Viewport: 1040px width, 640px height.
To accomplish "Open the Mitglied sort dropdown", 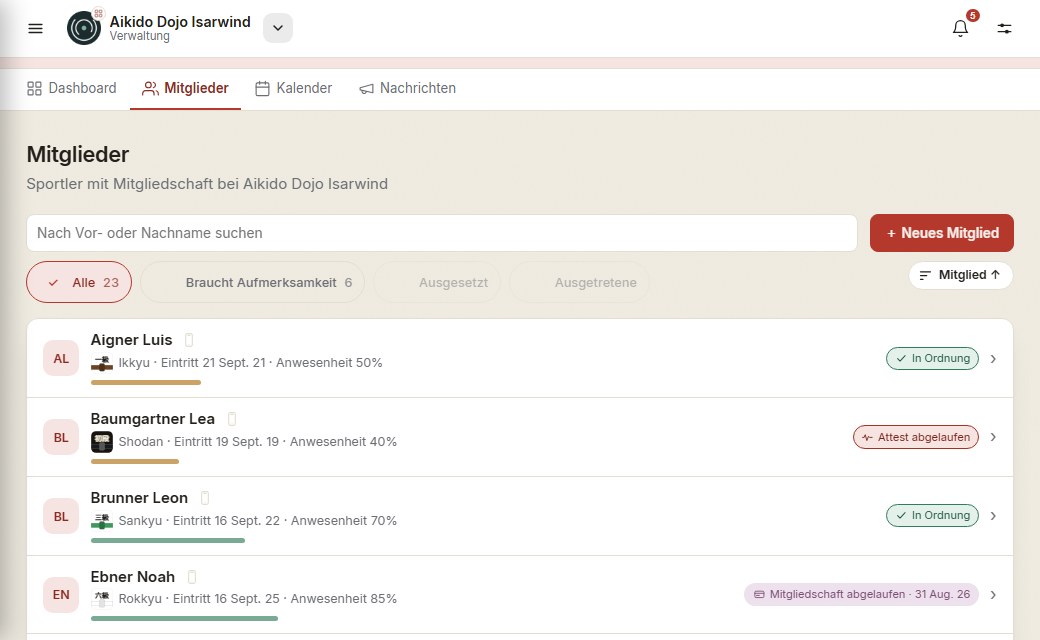I will click(960, 275).
